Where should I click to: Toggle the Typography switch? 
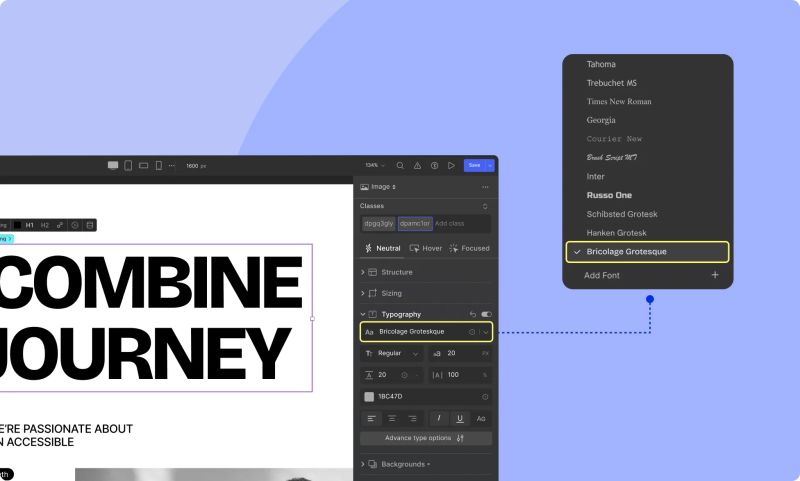tap(486, 314)
